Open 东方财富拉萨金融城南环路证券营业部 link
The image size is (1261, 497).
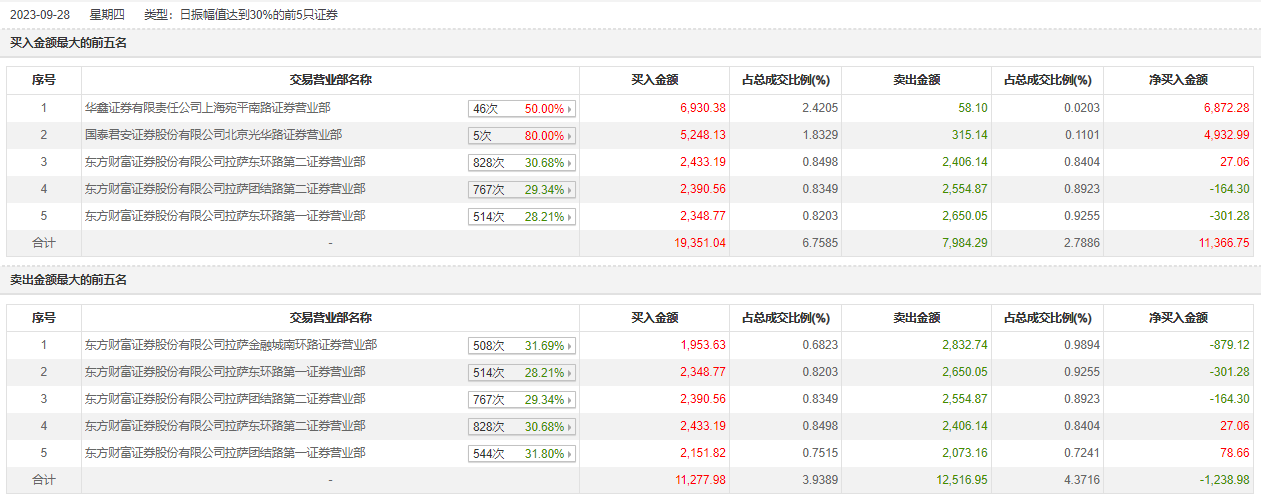pyautogui.click(x=231, y=345)
